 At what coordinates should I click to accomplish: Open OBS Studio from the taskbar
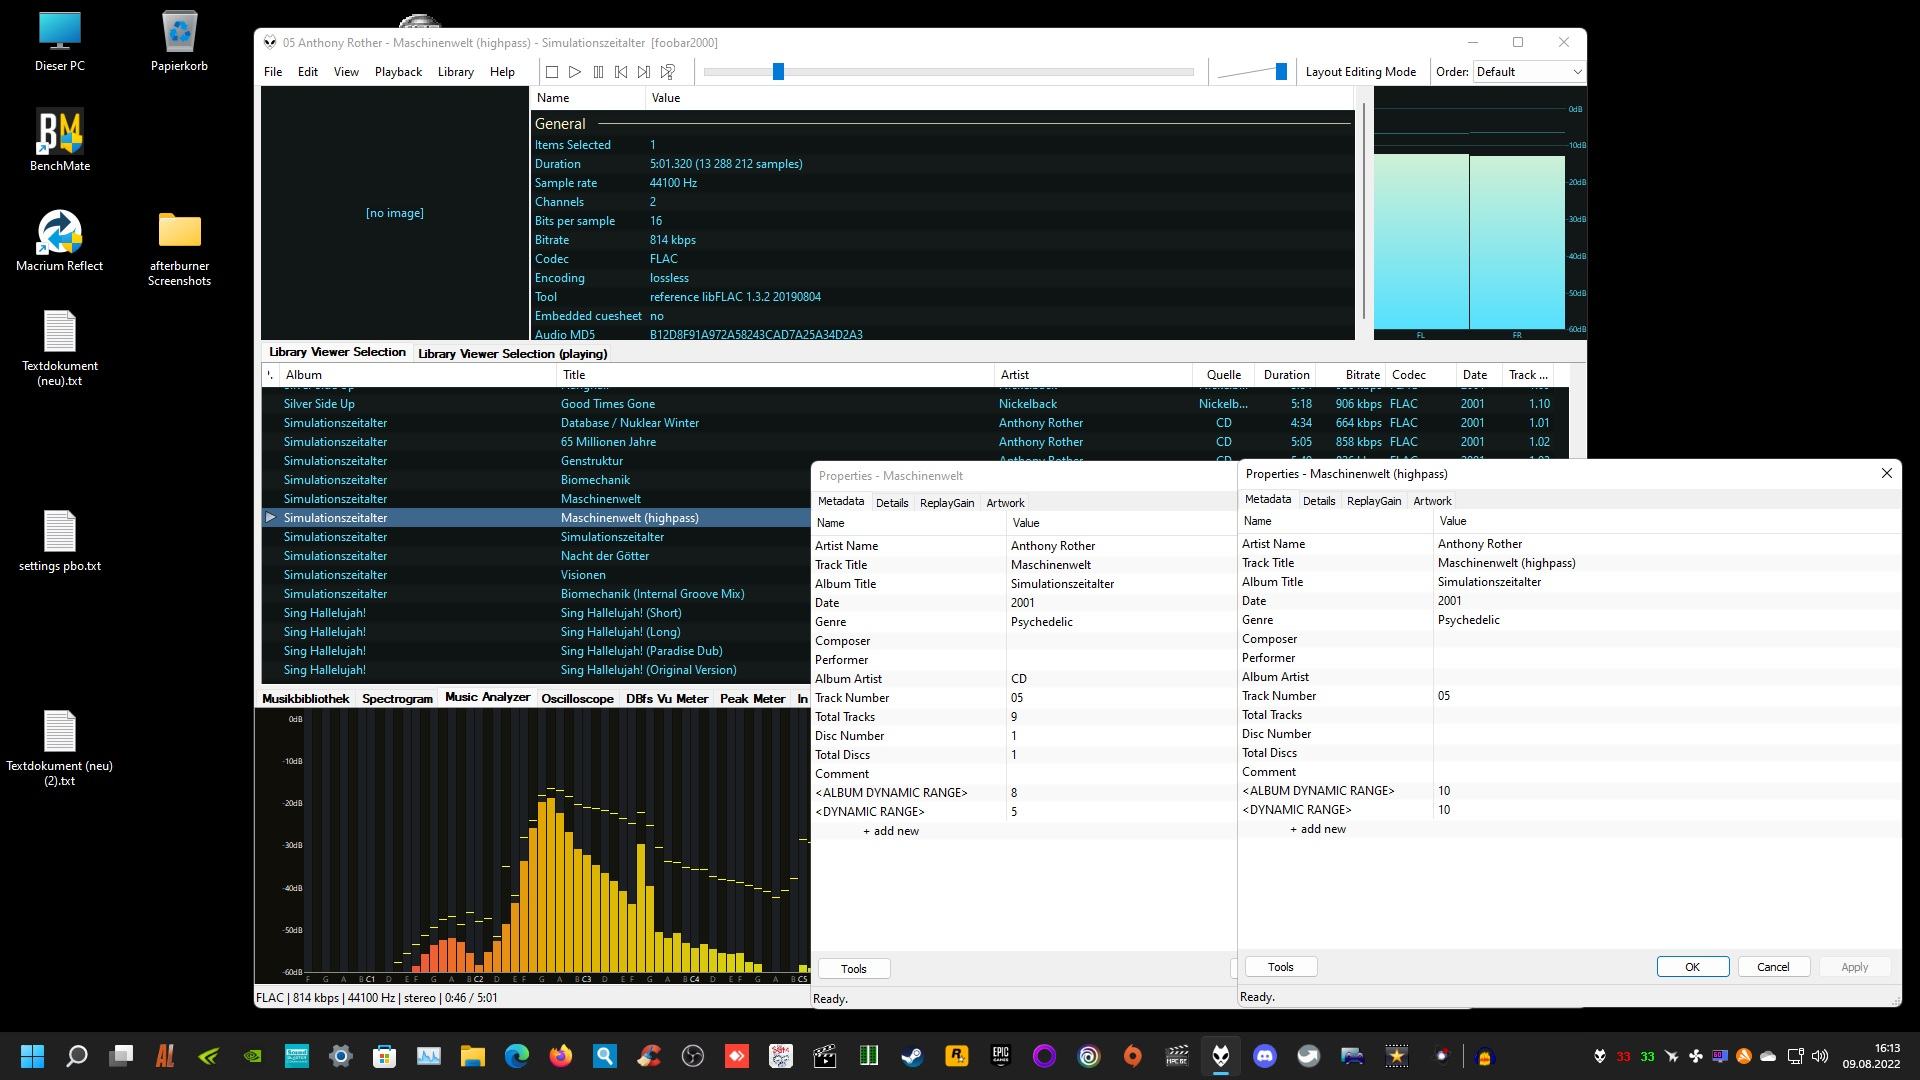693,1056
